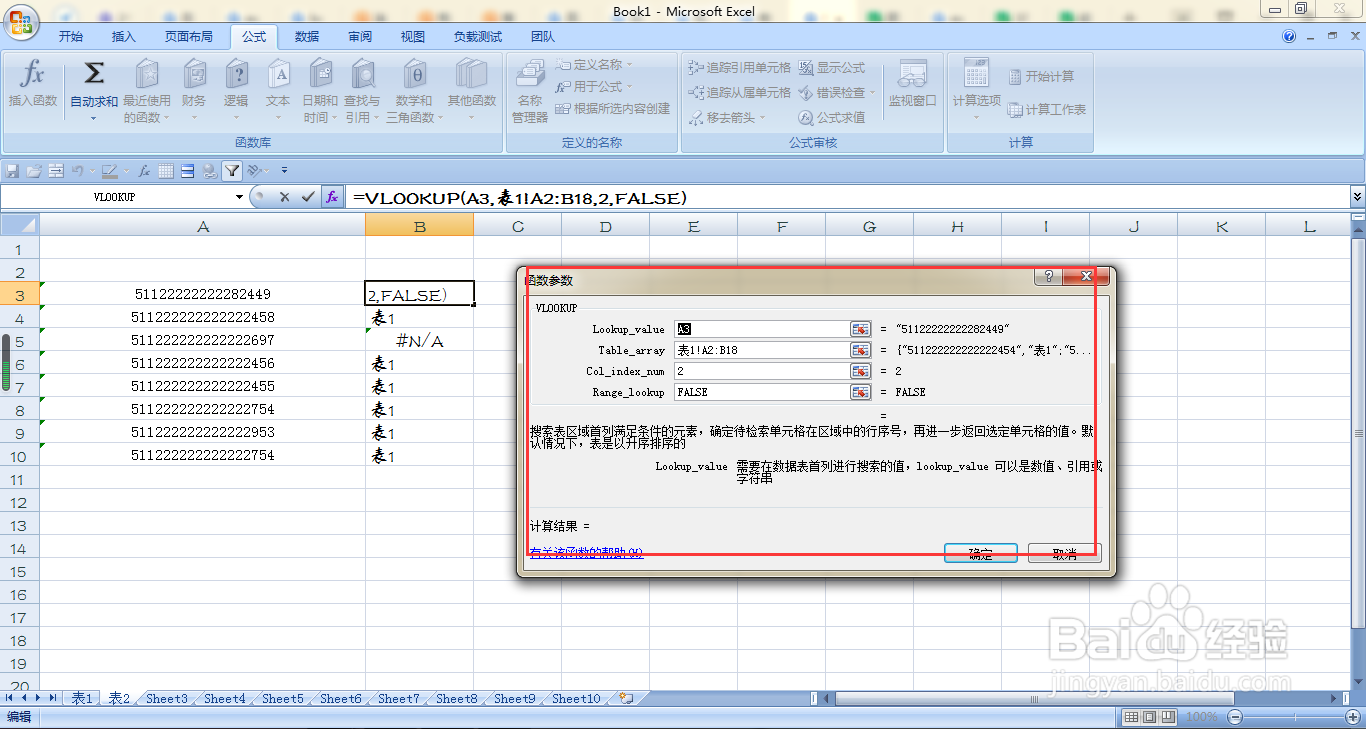
Task: Click the confirm checkmark in formula bar
Action: click(x=308, y=198)
